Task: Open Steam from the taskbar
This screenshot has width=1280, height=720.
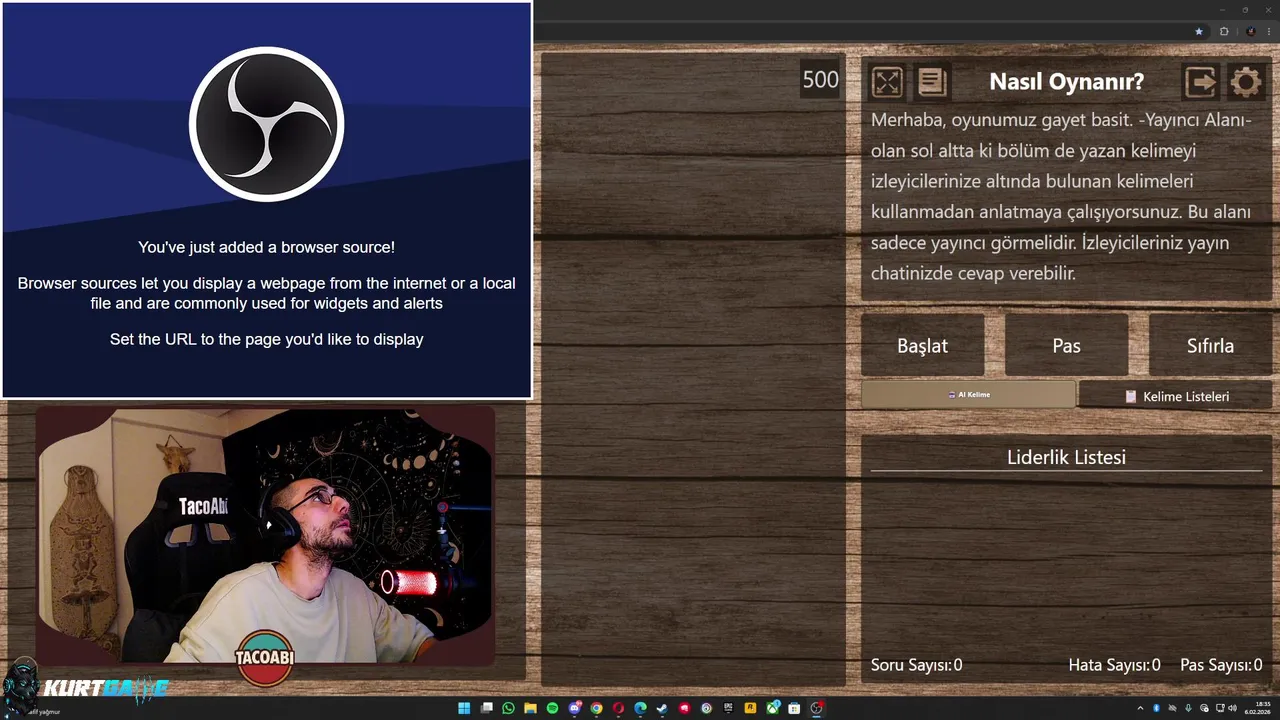Action: (x=662, y=708)
